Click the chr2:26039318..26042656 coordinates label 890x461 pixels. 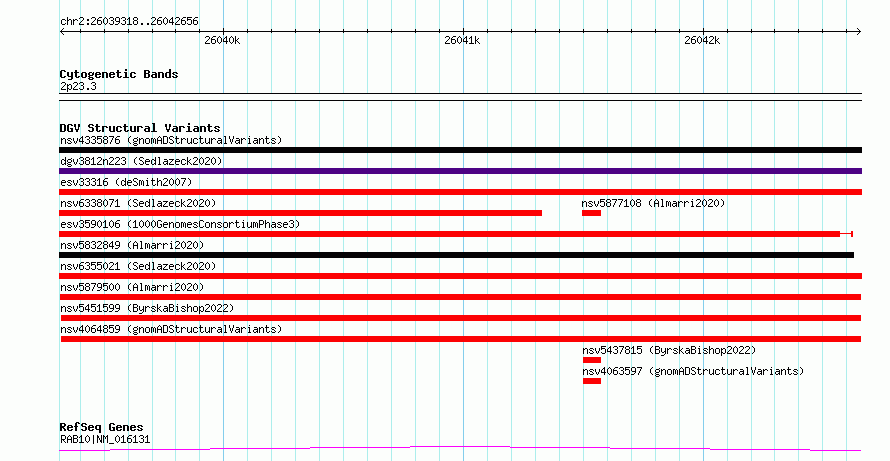(129, 22)
